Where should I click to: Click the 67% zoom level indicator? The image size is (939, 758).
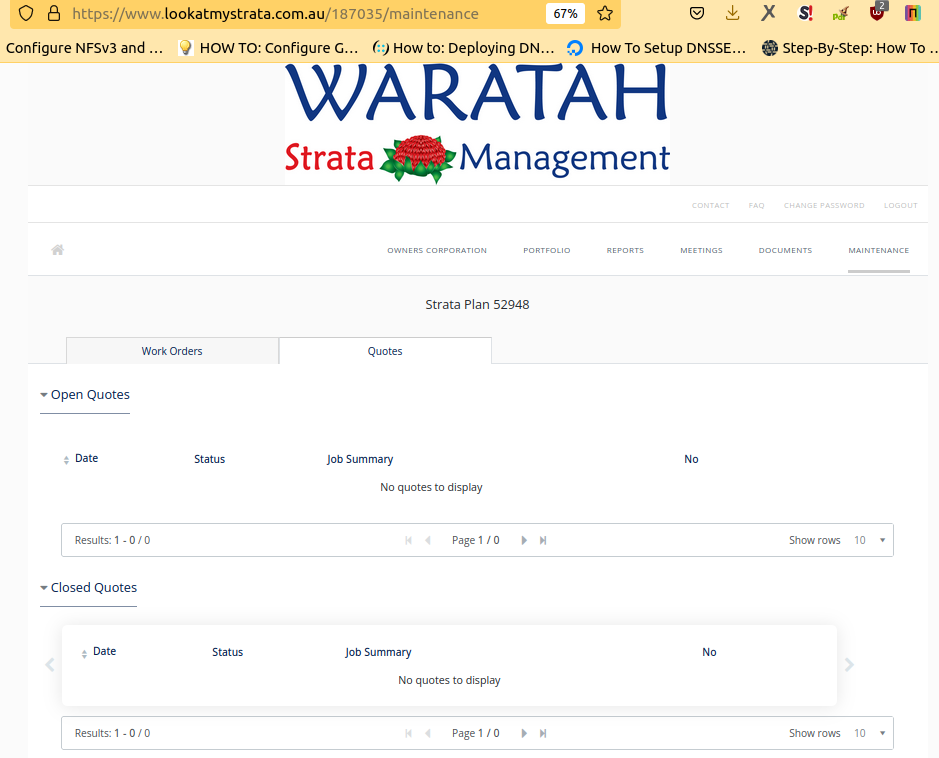(x=565, y=14)
